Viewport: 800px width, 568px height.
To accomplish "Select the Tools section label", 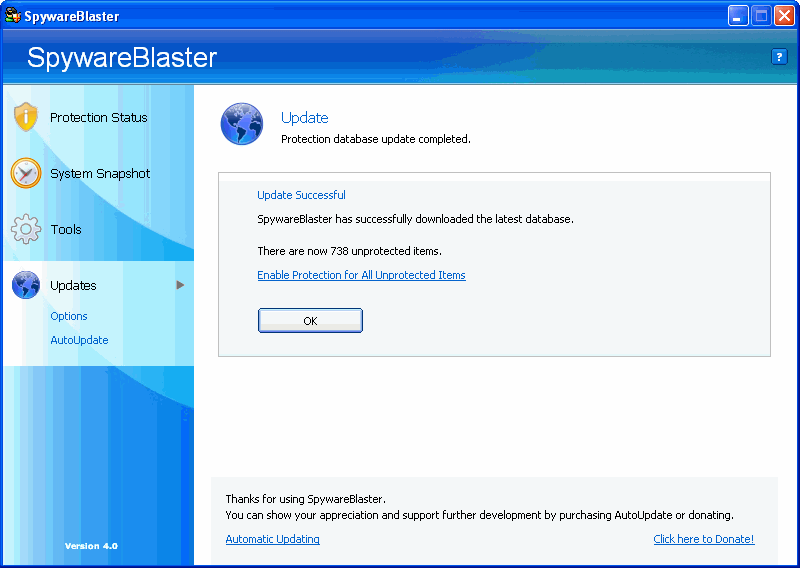I will (x=66, y=229).
